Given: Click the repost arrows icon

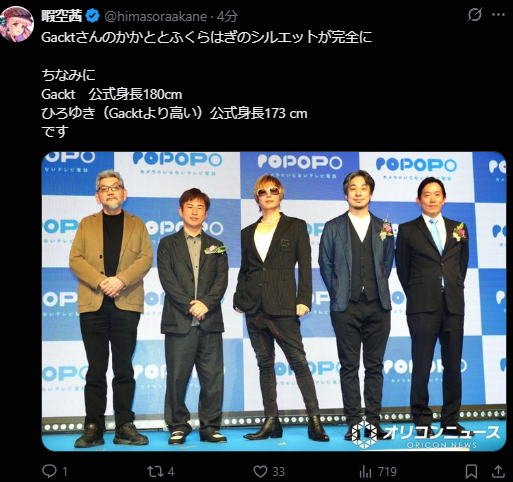Looking at the screenshot, I should pos(155,471).
